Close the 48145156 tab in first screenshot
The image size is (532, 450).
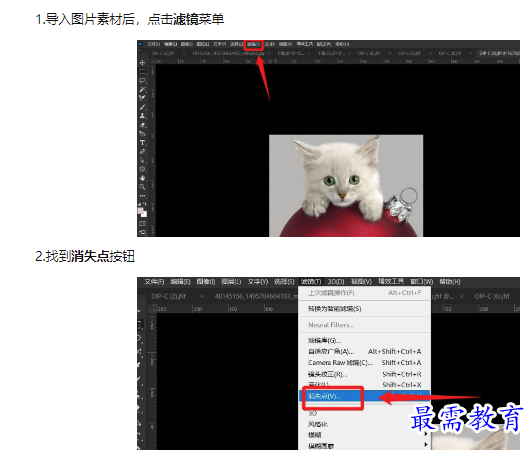pos(268,53)
